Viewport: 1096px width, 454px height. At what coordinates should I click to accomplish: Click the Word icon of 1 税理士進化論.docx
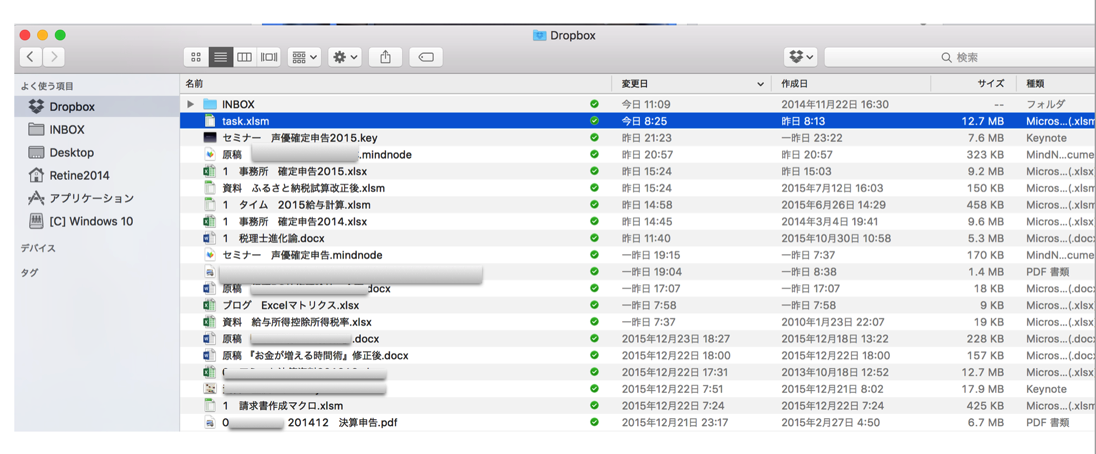point(208,238)
